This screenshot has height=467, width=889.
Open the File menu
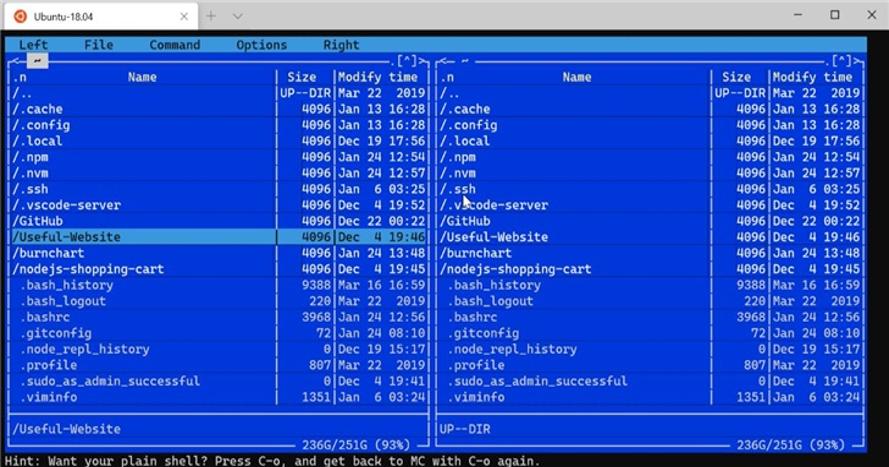[x=99, y=45]
